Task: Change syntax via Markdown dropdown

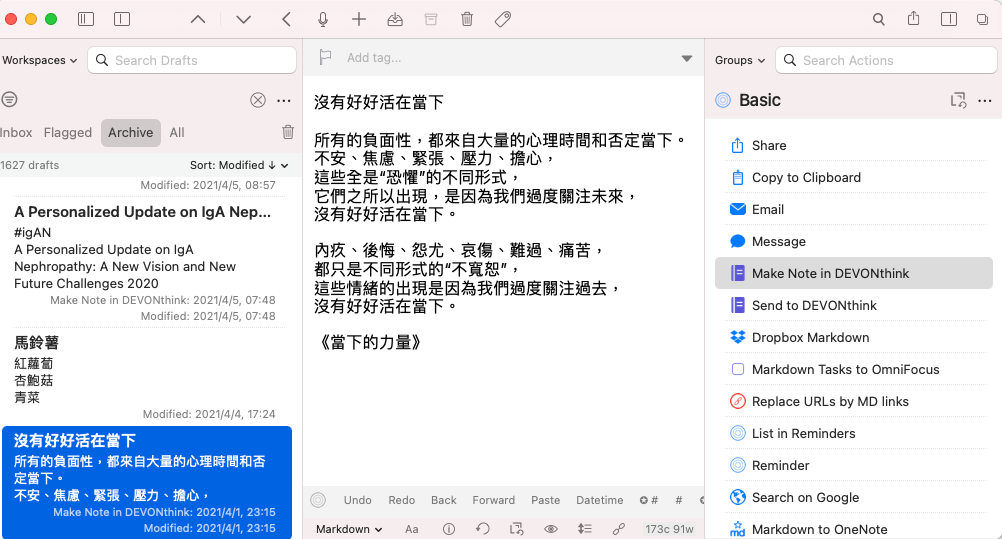Action: tap(349, 529)
